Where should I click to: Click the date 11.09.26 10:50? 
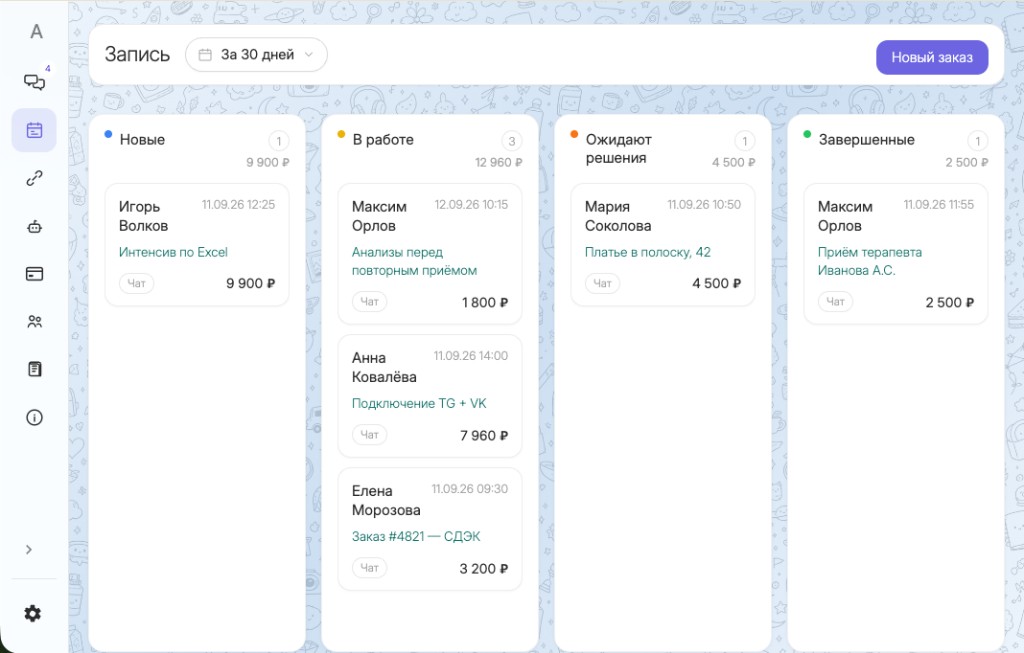pyautogui.click(x=704, y=204)
